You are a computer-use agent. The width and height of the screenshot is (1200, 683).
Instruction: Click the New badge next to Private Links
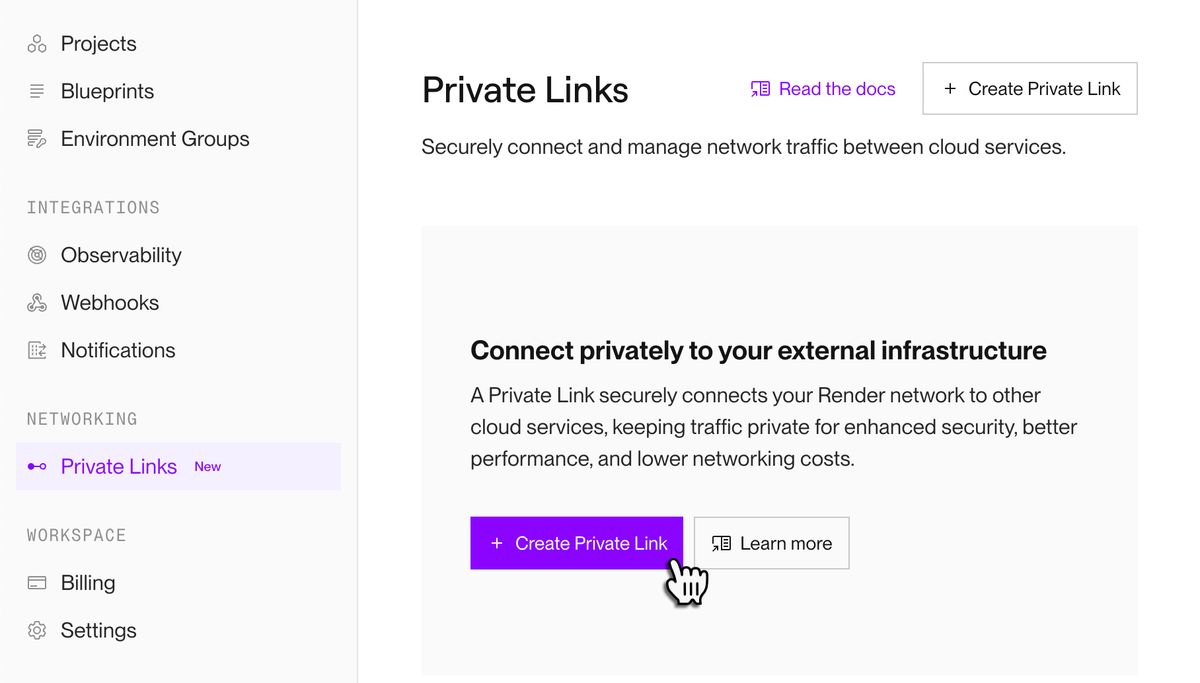[x=207, y=466]
